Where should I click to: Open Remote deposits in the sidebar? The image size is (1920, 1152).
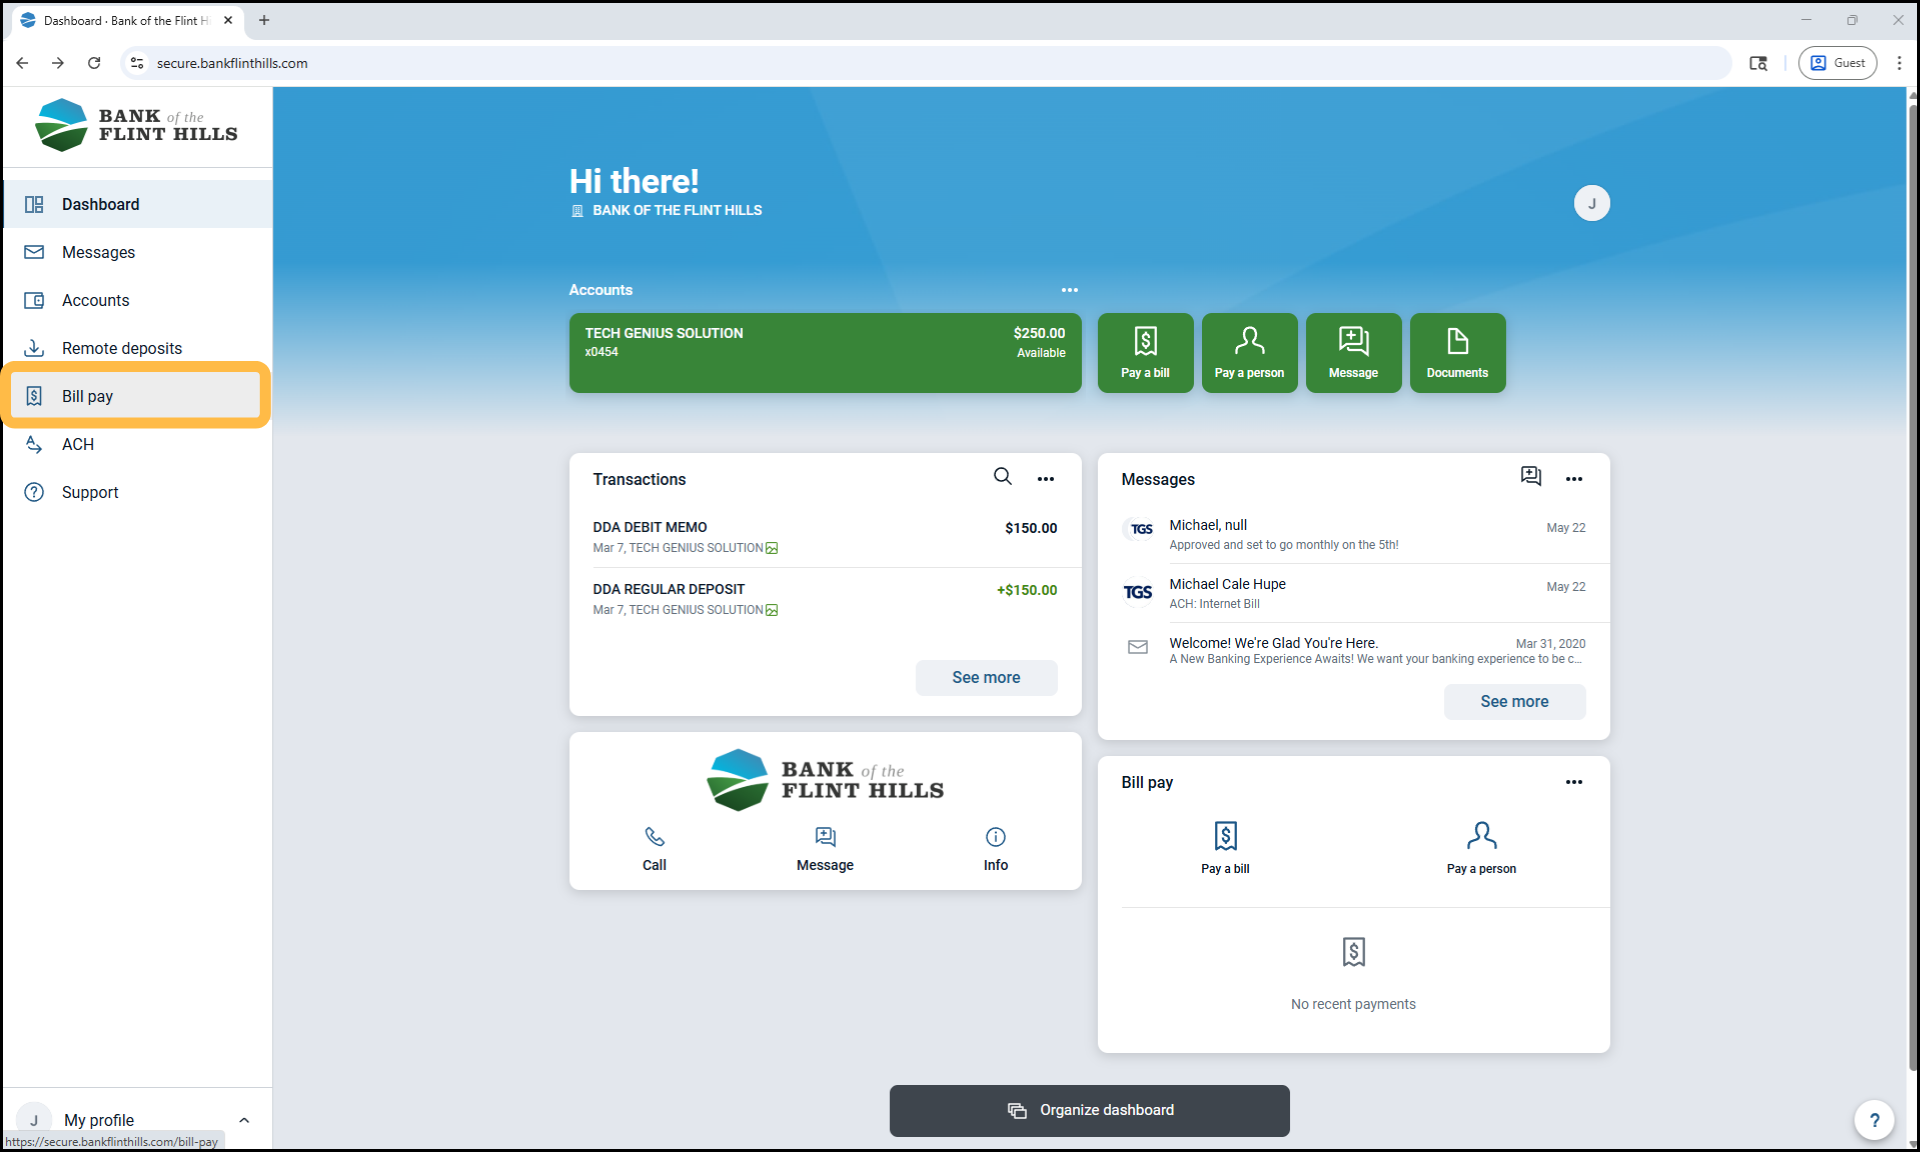[122, 348]
